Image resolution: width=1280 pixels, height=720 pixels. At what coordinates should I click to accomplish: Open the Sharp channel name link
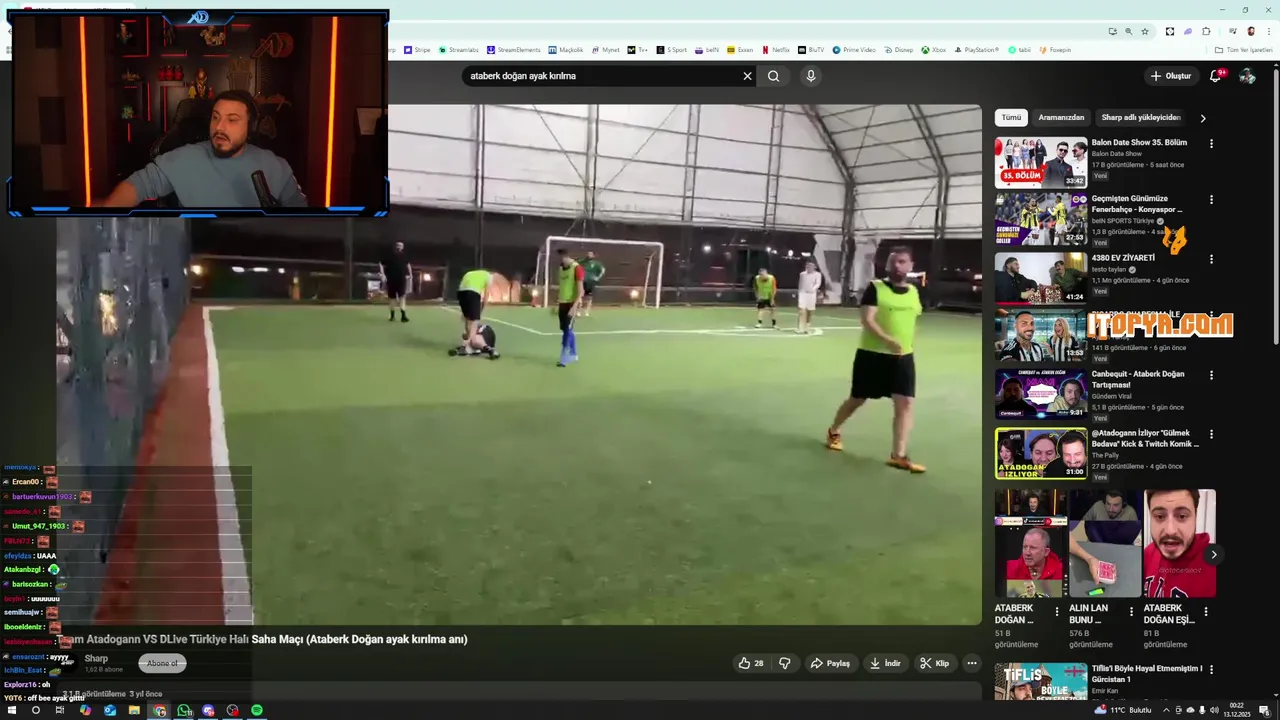pyautogui.click(x=96, y=658)
